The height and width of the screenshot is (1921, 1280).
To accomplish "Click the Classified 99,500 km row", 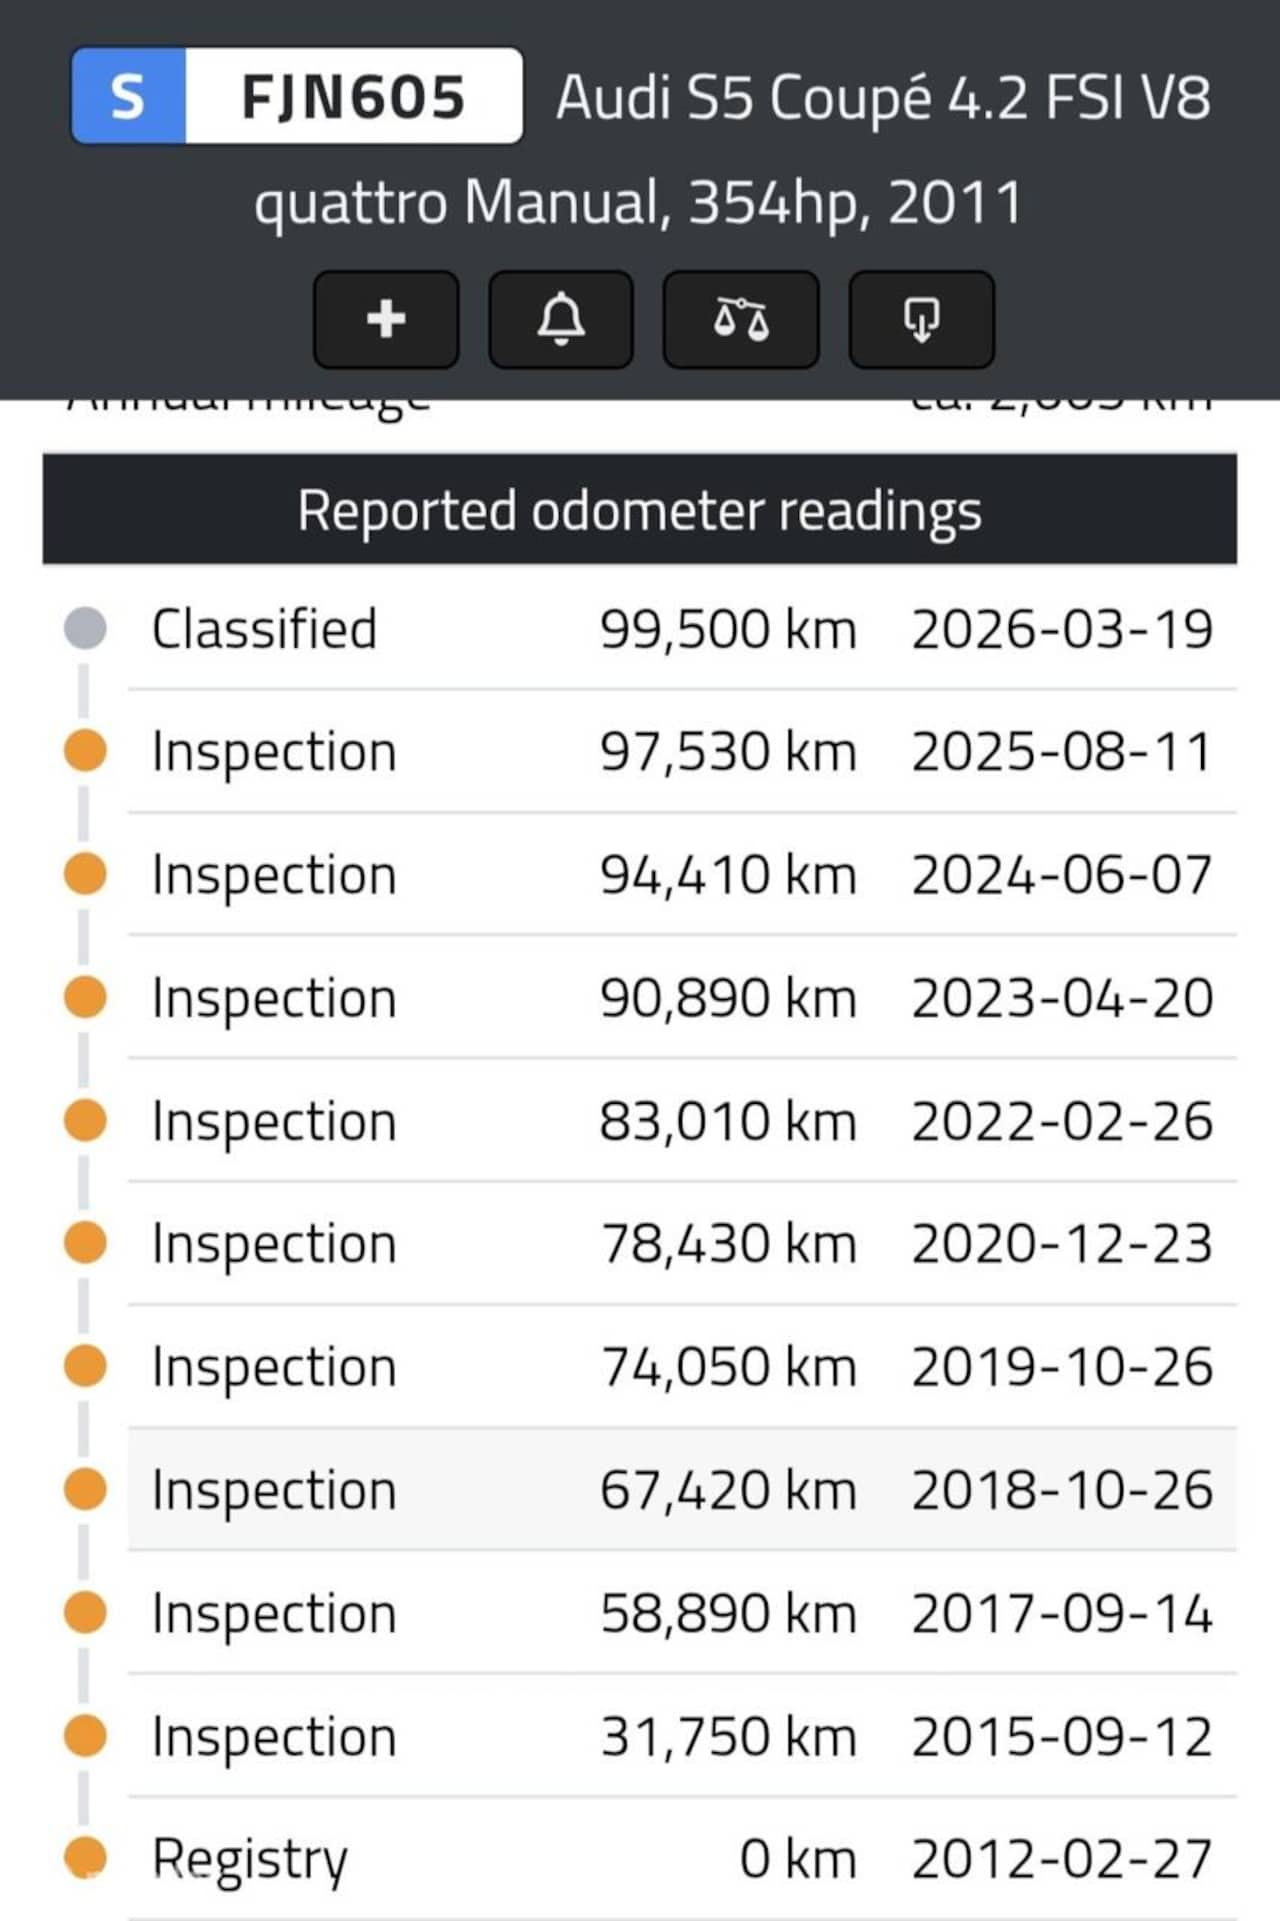I will (x=680, y=630).
